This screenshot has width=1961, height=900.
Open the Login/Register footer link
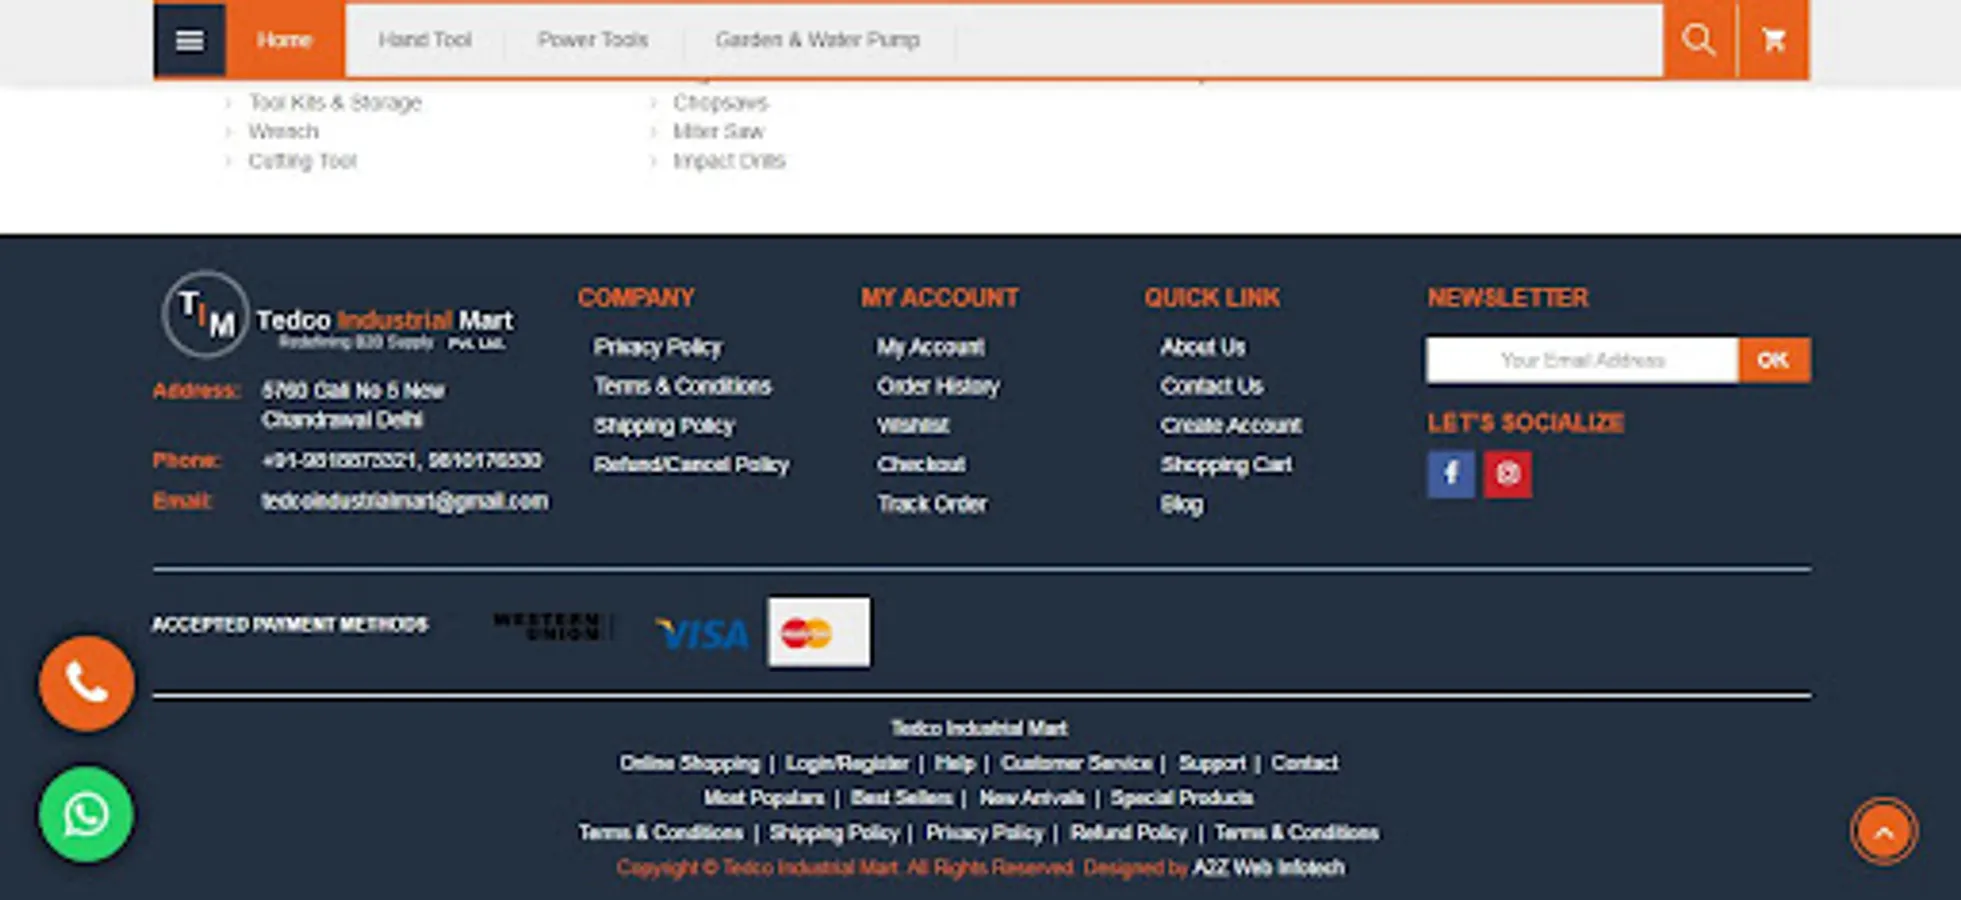tap(847, 763)
